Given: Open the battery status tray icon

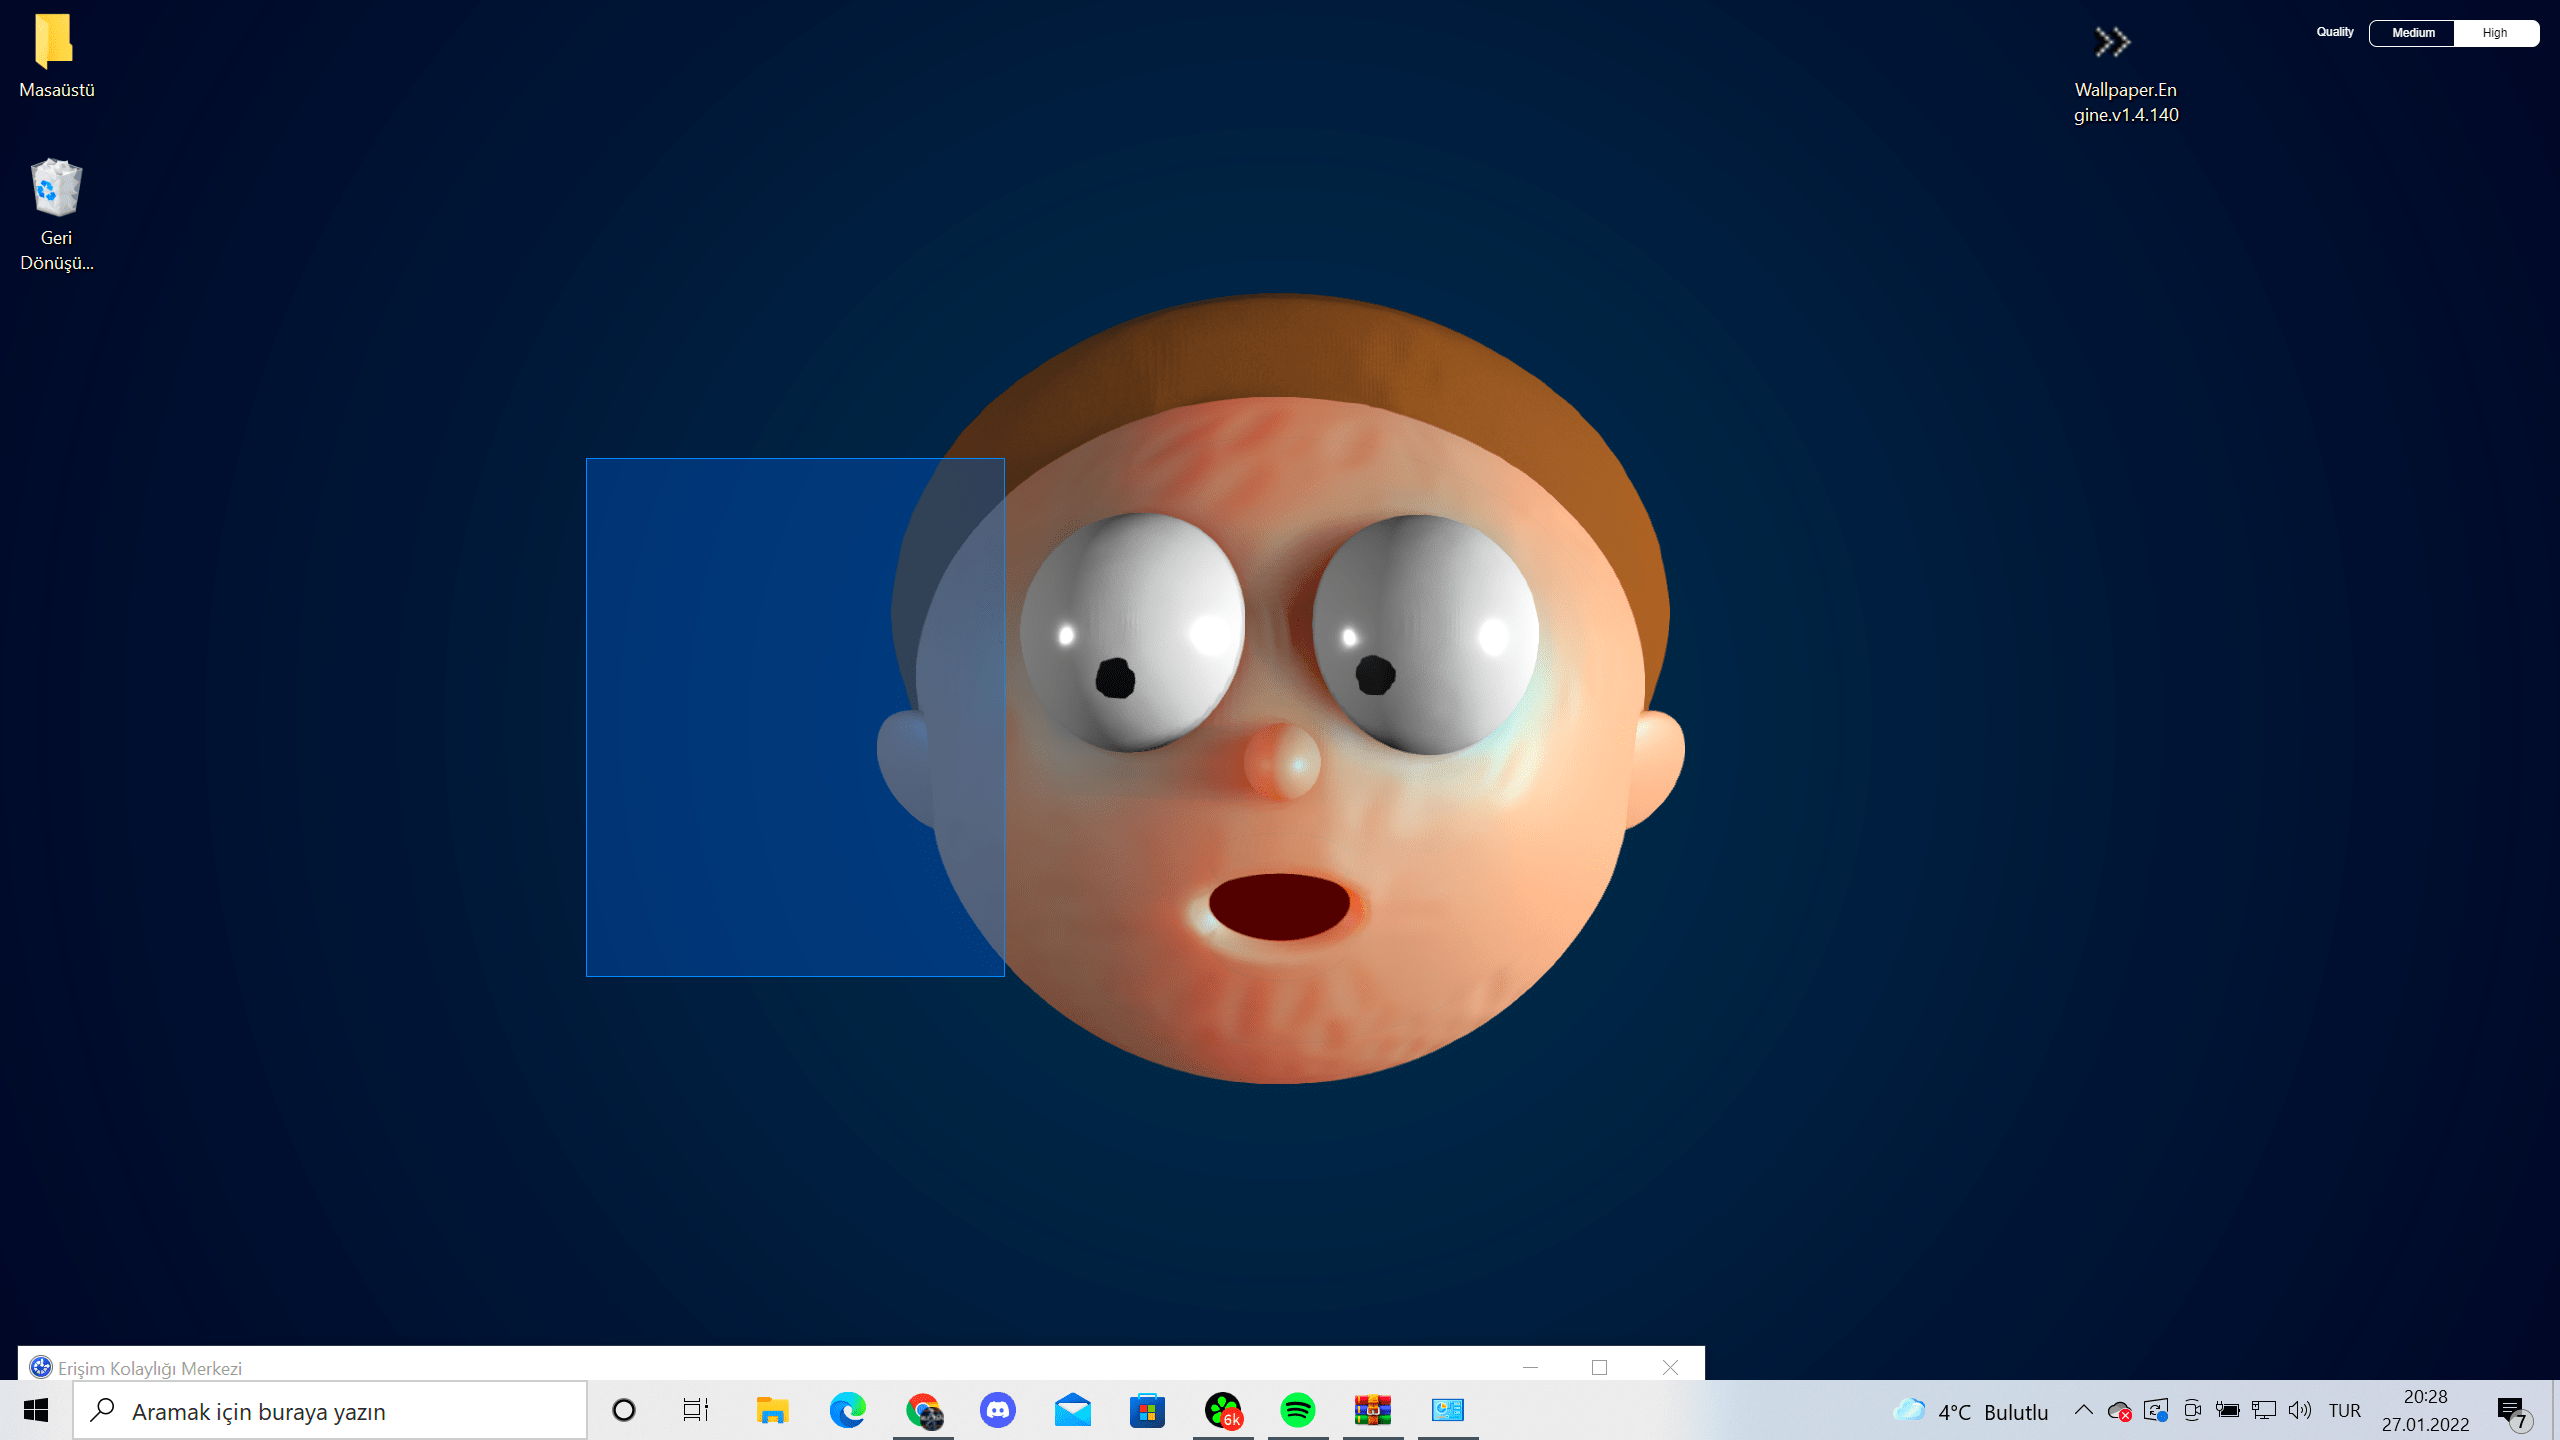Looking at the screenshot, I should 2228,1411.
